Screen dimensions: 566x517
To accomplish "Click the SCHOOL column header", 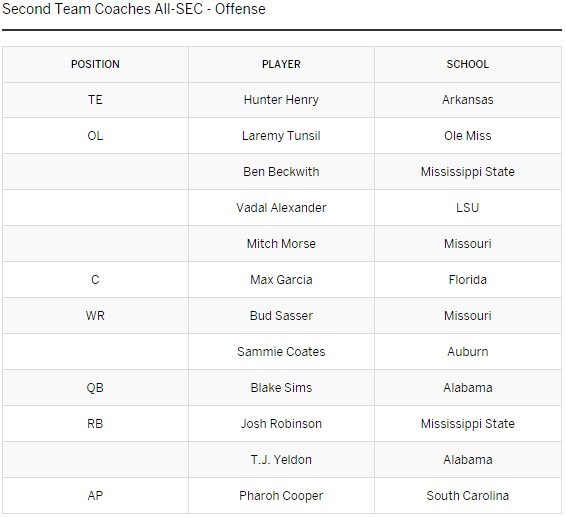I will pyautogui.click(x=468, y=64).
